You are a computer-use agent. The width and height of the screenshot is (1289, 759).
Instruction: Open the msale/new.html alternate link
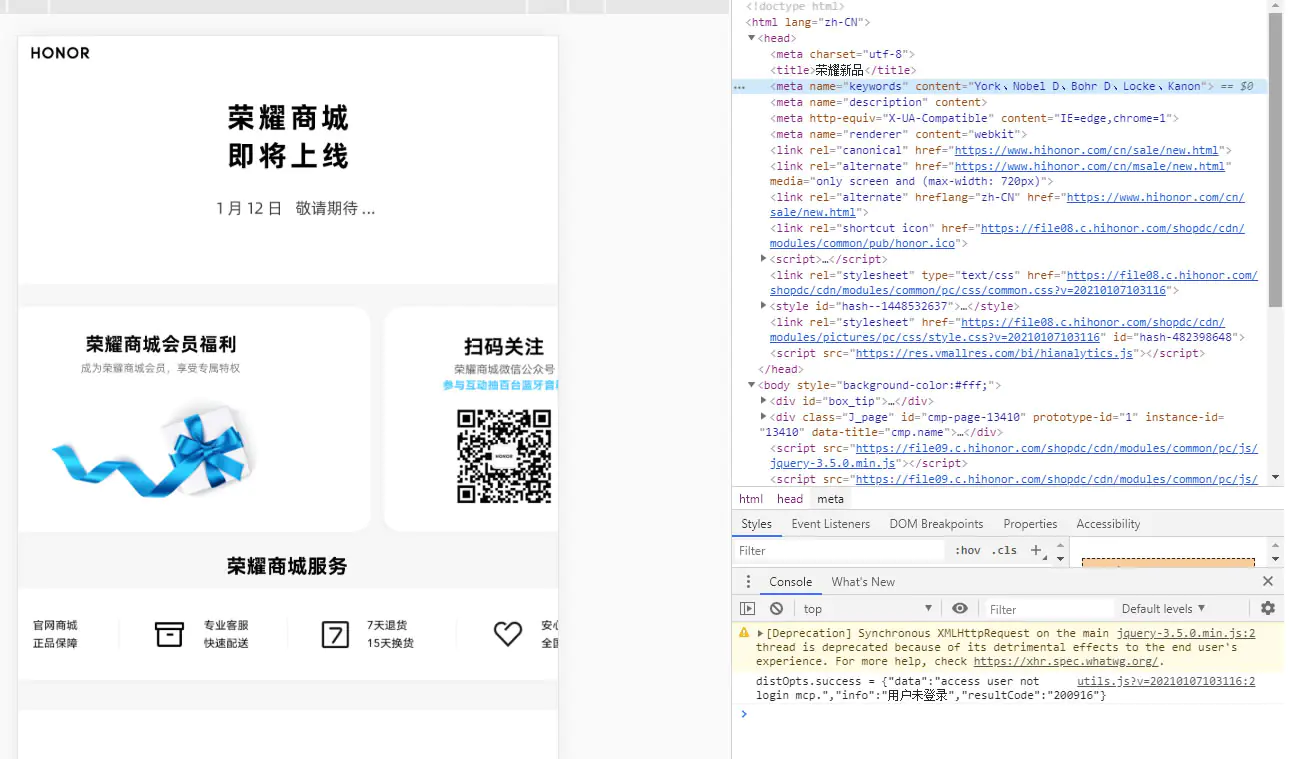coord(1090,166)
